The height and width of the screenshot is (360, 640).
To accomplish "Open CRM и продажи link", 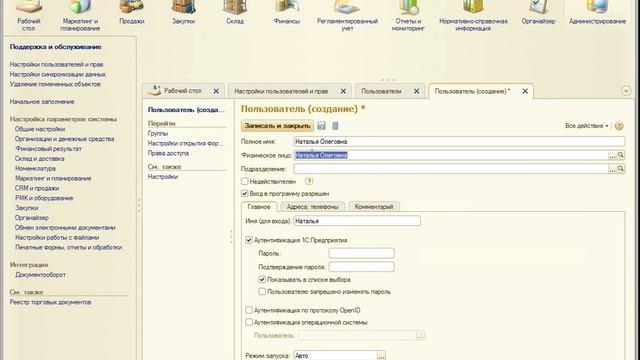I will point(37,188).
